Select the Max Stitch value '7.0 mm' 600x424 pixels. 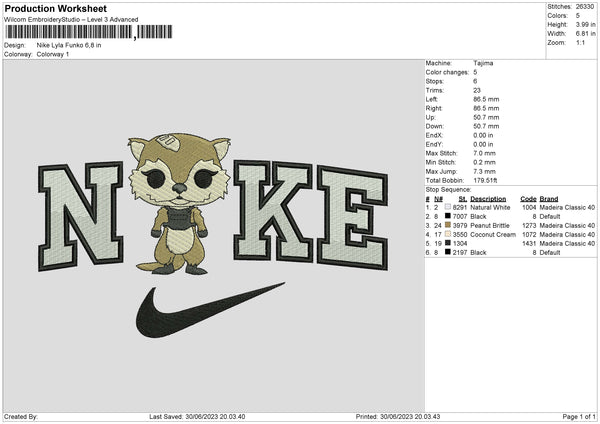[x=484, y=153]
